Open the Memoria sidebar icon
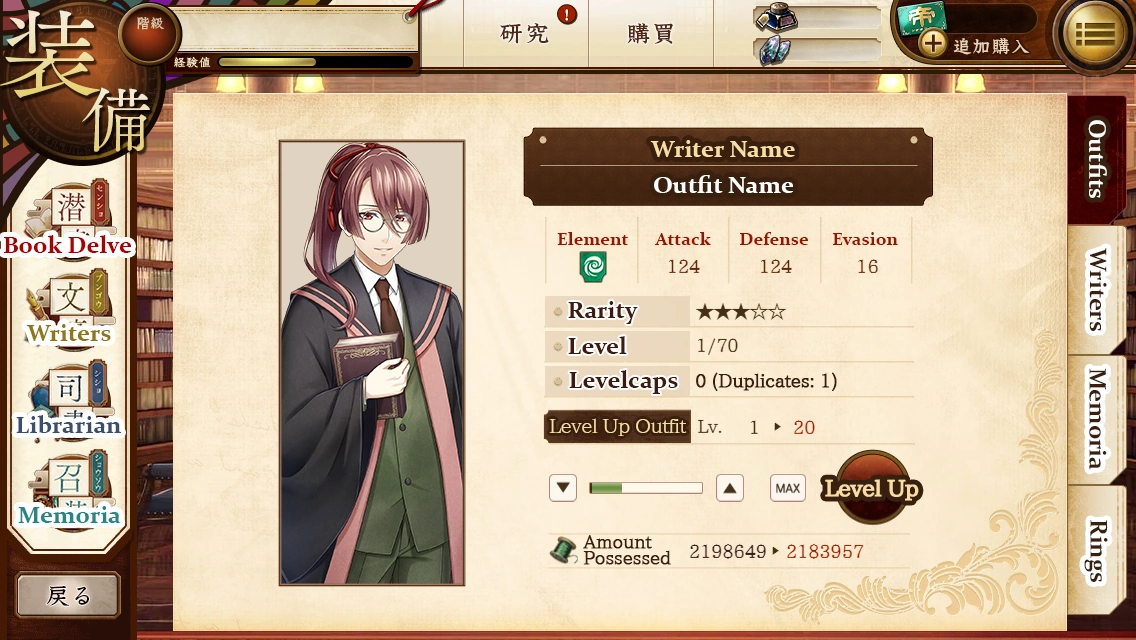Viewport: 1136px width, 640px height. coord(69,491)
